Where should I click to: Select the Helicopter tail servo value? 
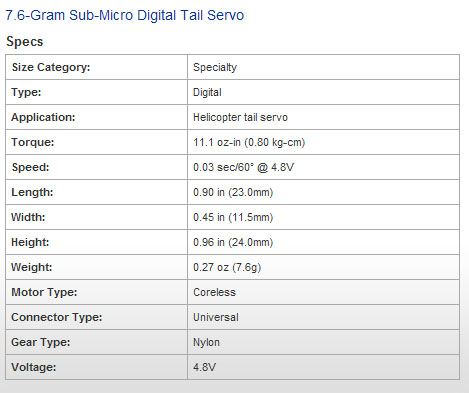[x=240, y=117]
